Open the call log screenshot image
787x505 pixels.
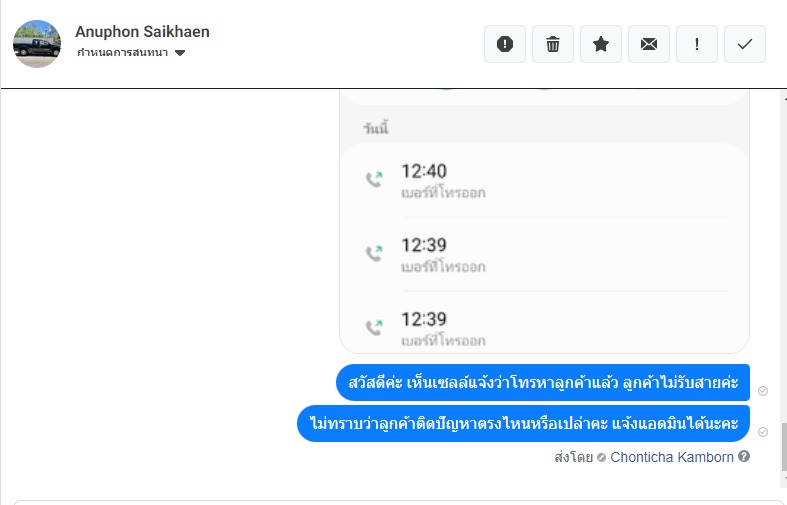[545, 221]
